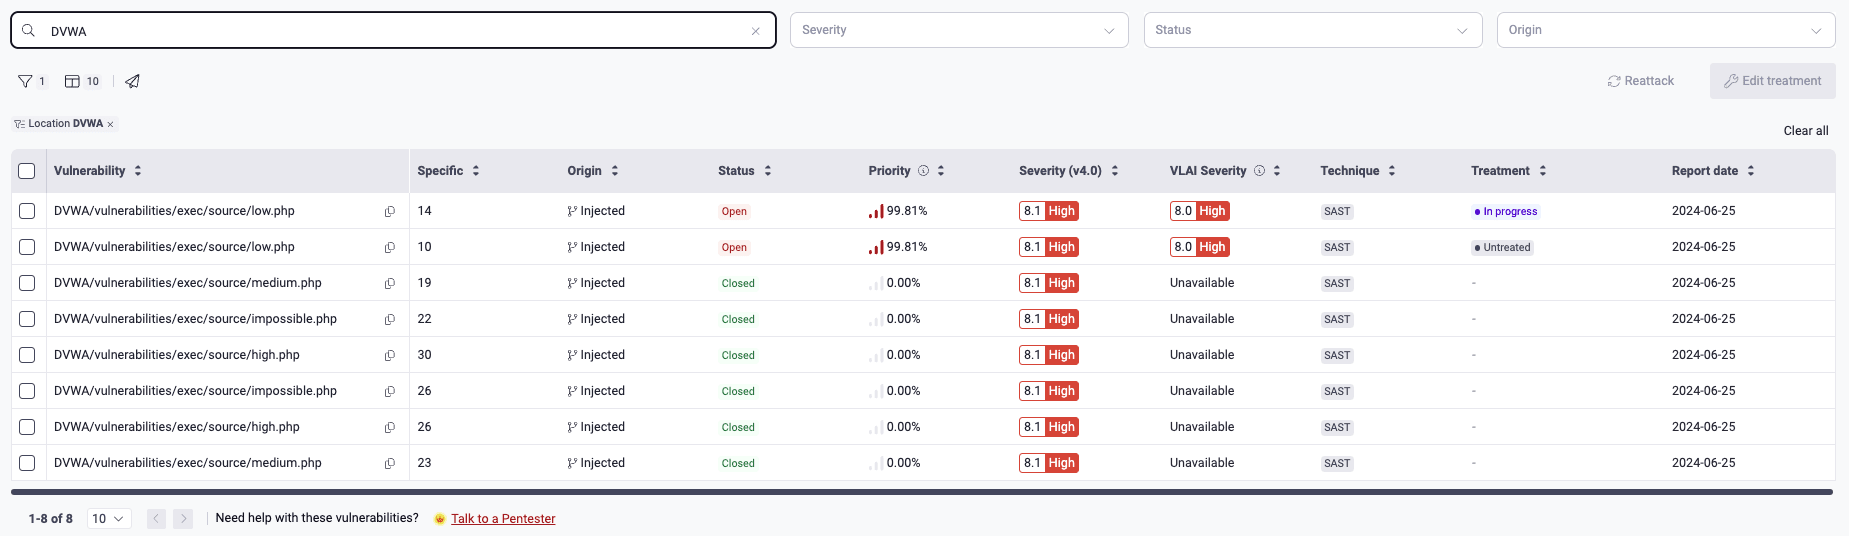Open the columns manager icon showing 10

coord(72,81)
